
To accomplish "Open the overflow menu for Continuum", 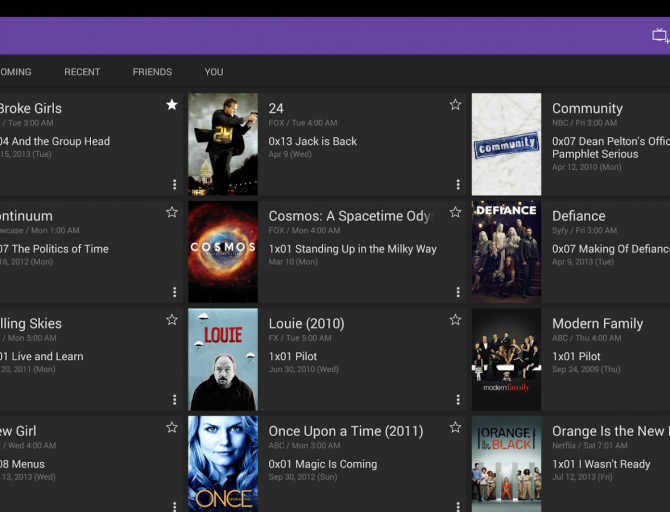I will 174,292.
